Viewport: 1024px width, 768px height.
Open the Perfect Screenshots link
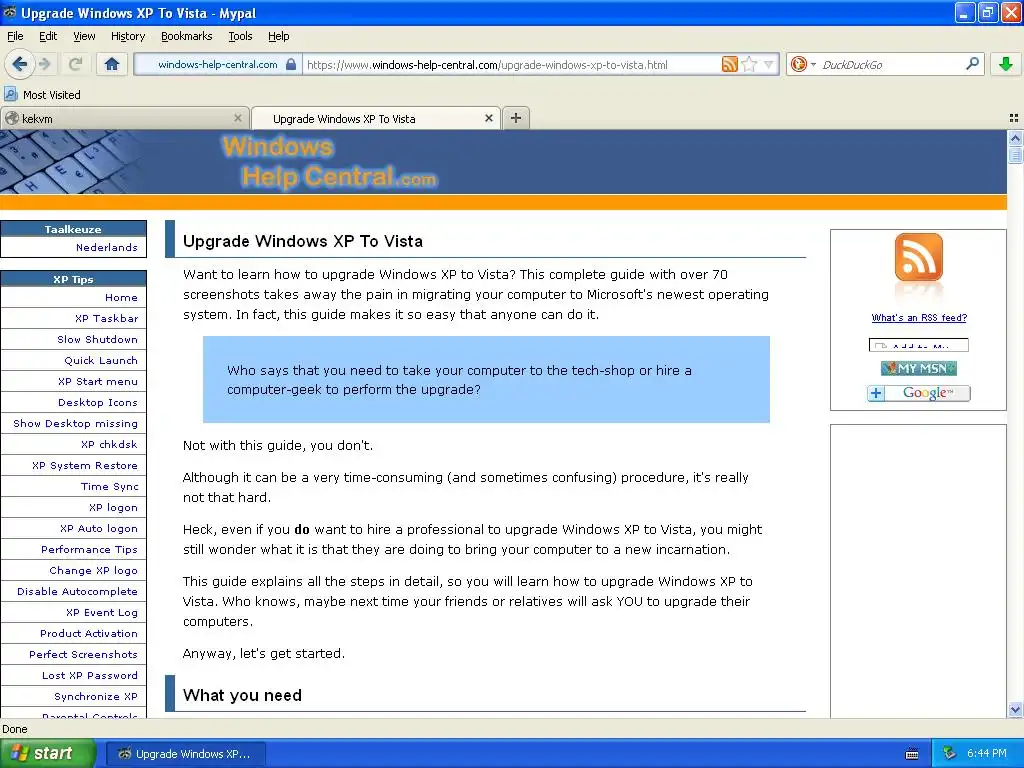pos(84,654)
